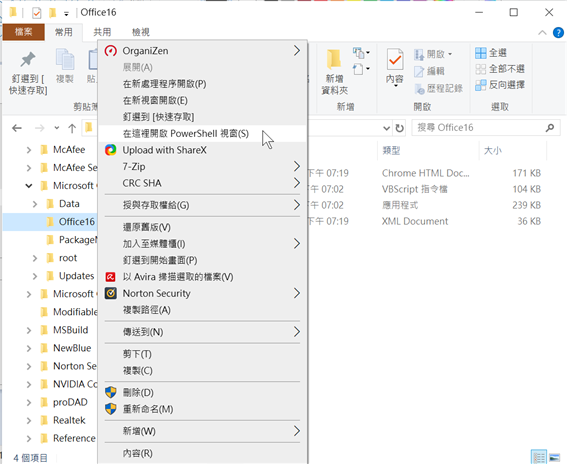This screenshot has width=567, height=464.
Task: Expand the MSBuild folder node
Action: click(29, 330)
